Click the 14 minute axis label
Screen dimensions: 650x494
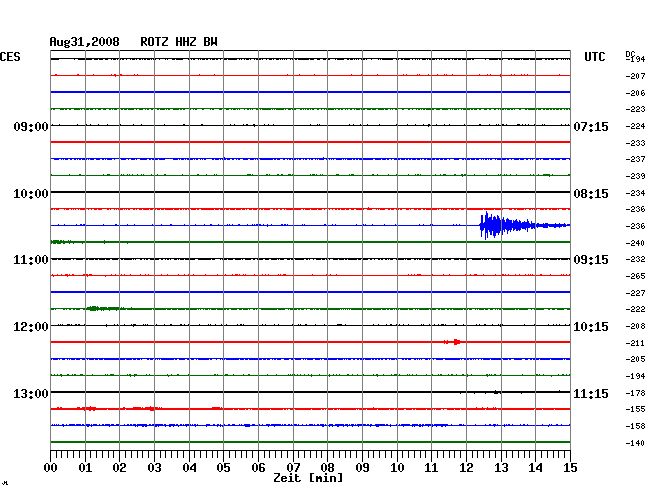(535, 468)
